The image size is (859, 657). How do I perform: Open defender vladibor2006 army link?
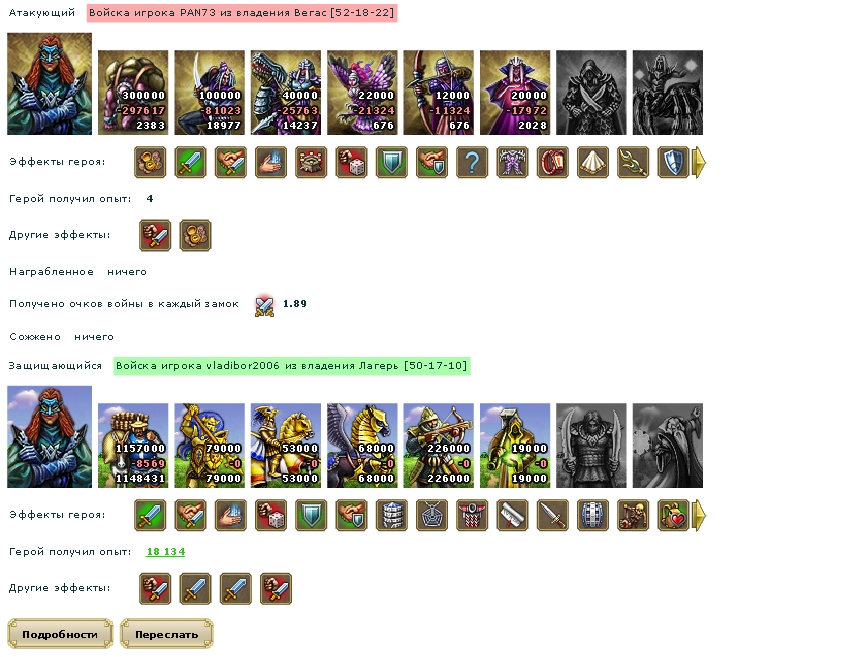pos(291,365)
